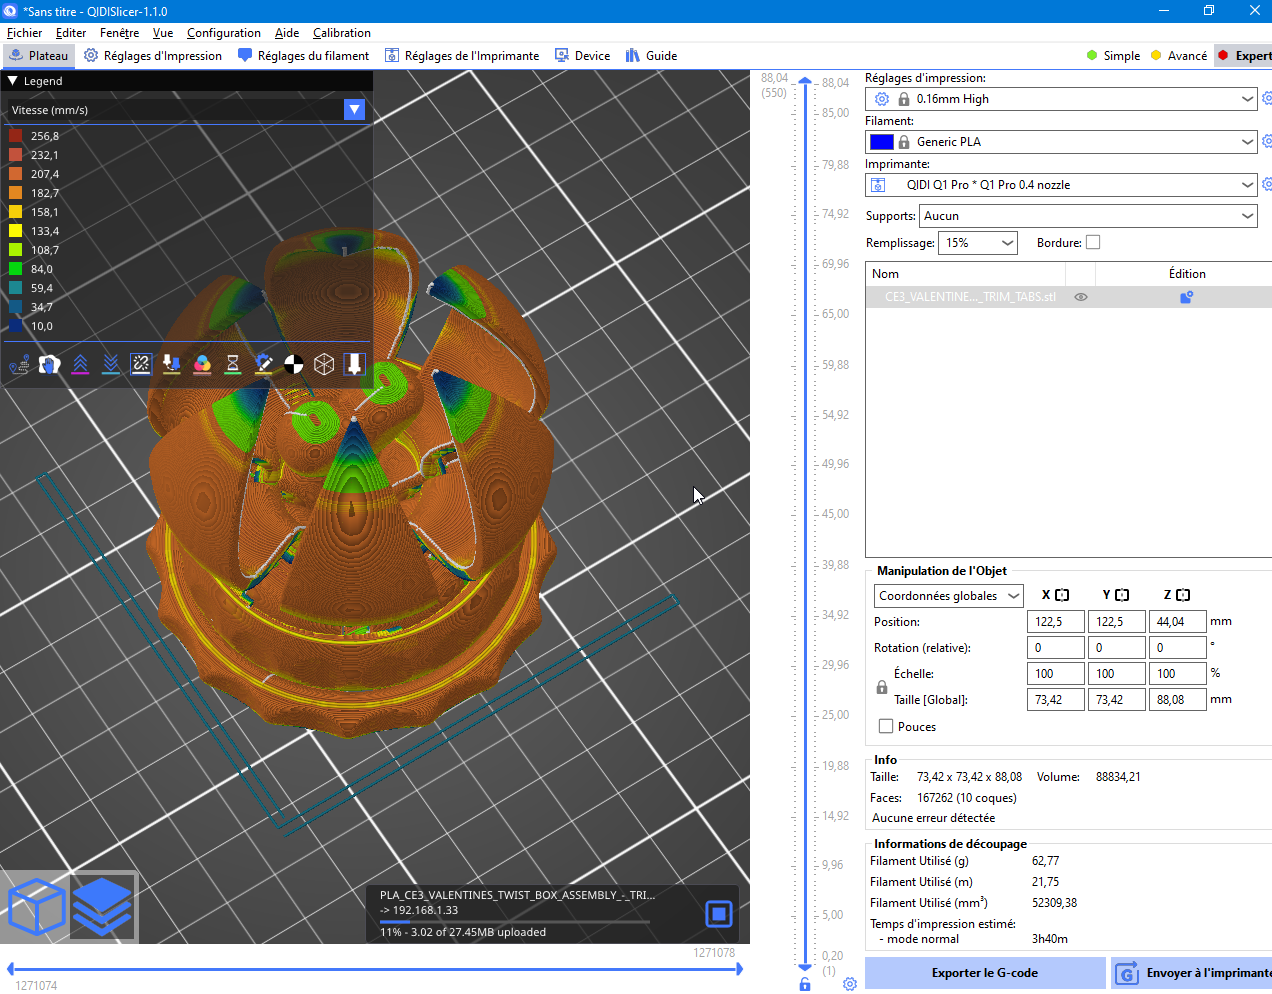Toggle the pause (hourglass) marker icon

pos(233,365)
